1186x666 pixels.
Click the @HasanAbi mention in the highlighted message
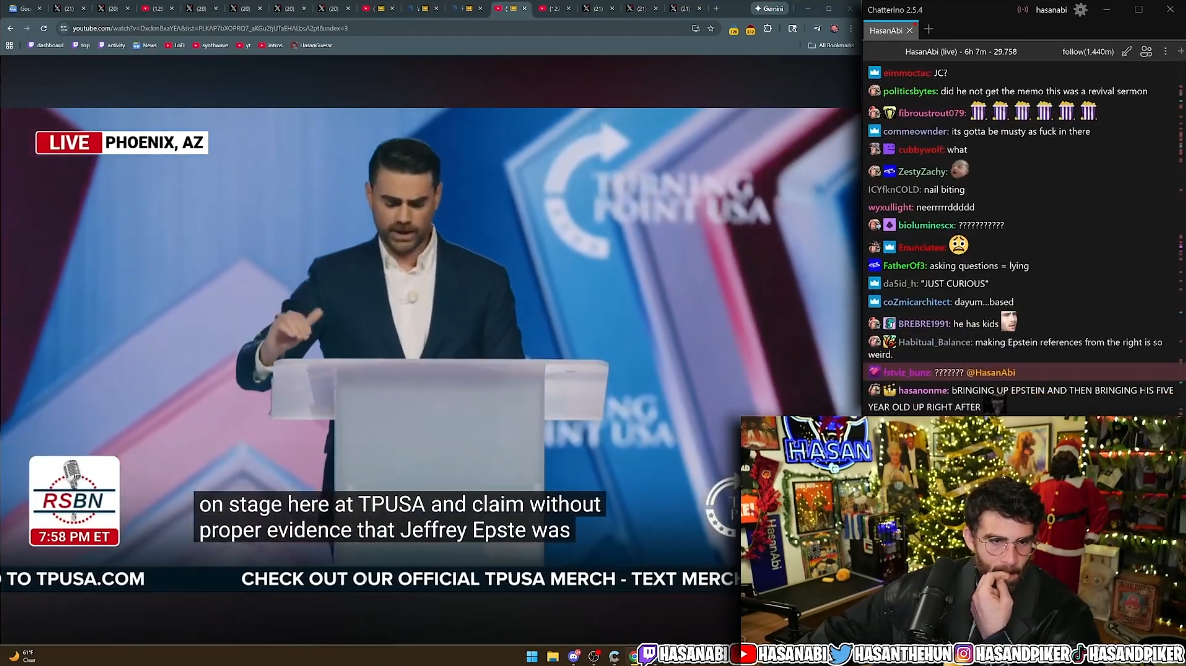click(991, 373)
